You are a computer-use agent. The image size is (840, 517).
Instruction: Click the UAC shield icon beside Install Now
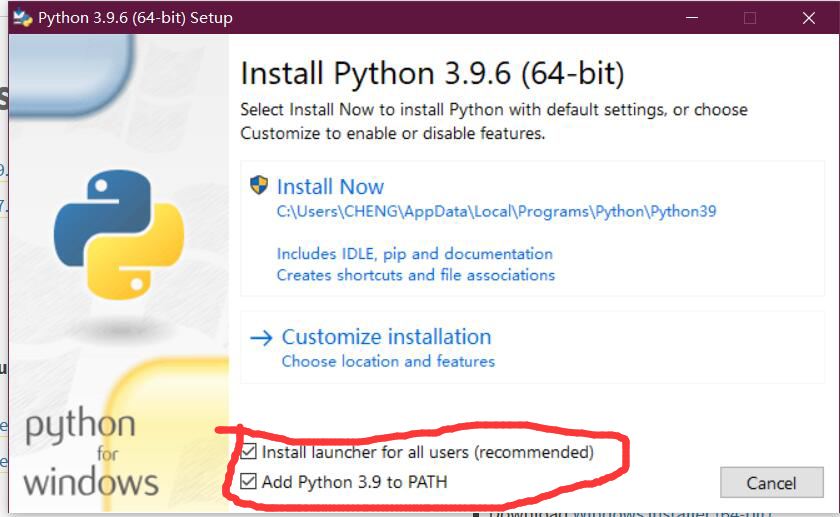point(259,185)
